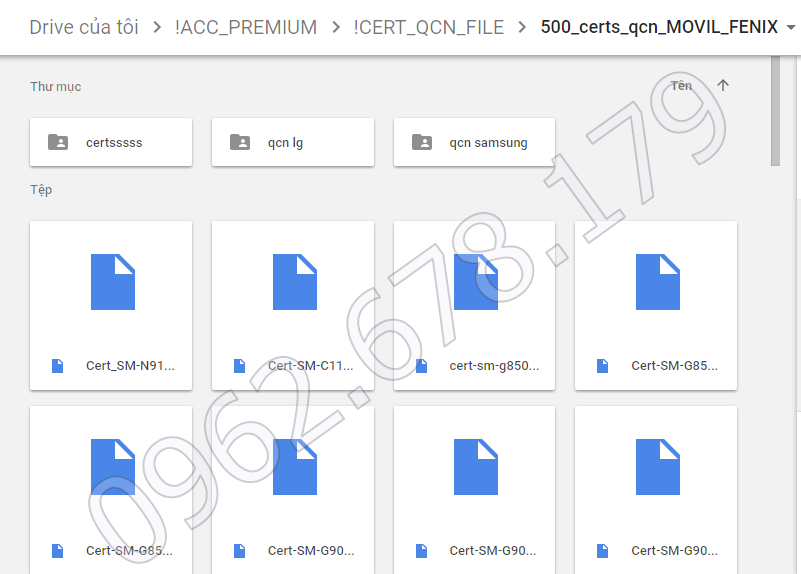Click the file name cert-sm-g850...
The width and height of the screenshot is (801, 574).
pos(494,366)
